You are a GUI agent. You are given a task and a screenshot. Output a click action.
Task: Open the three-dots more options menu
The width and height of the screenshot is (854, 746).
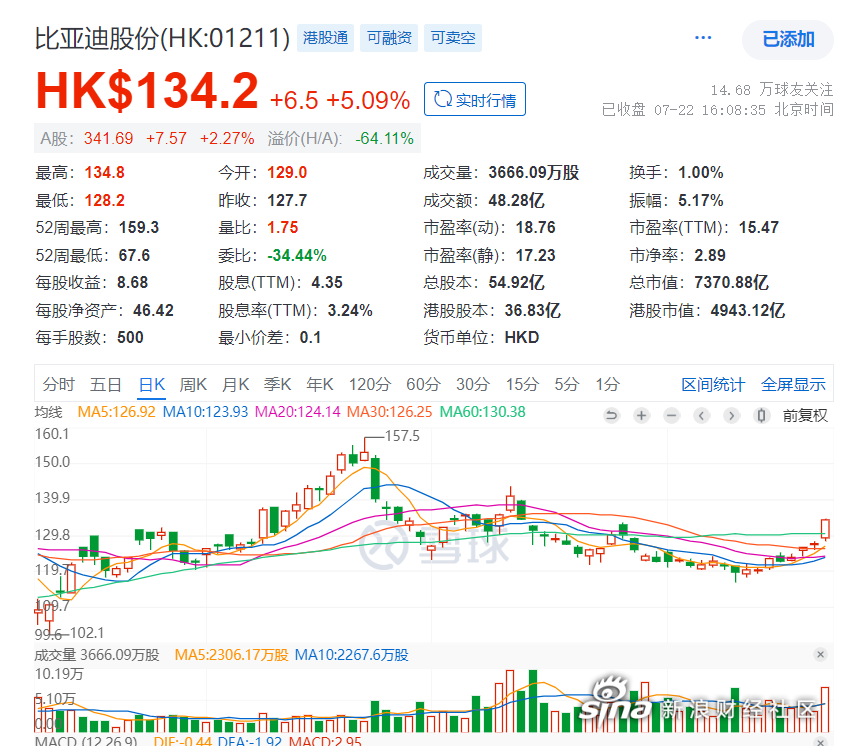tap(703, 38)
